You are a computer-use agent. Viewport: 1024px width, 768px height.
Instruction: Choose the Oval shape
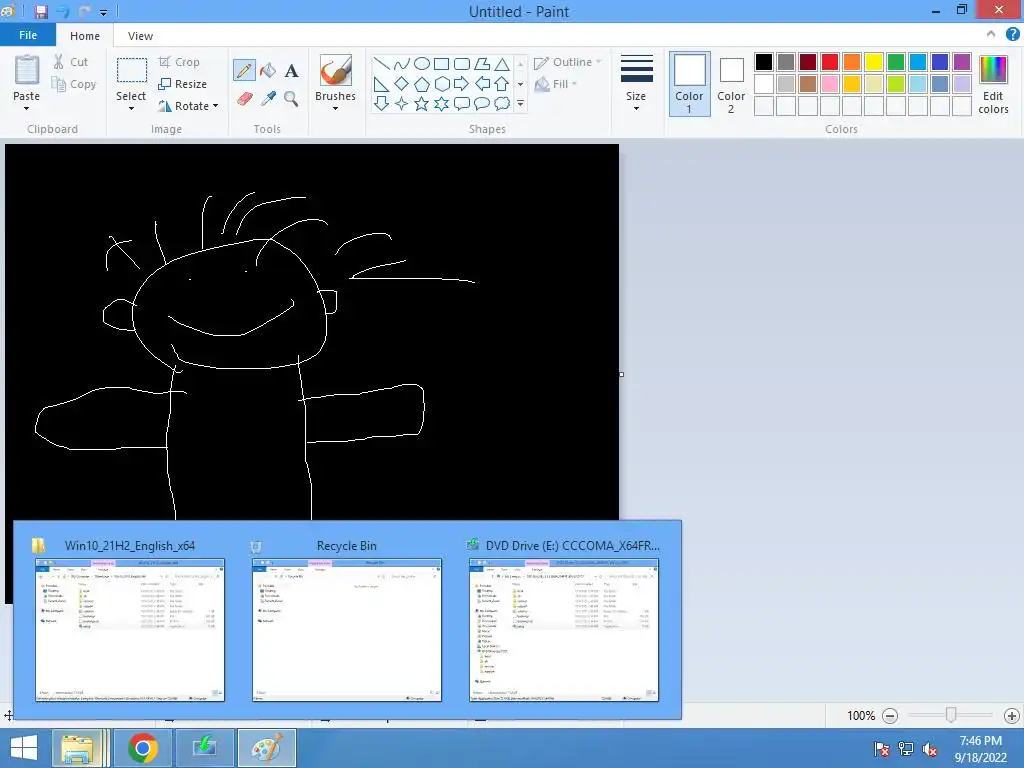coord(422,63)
